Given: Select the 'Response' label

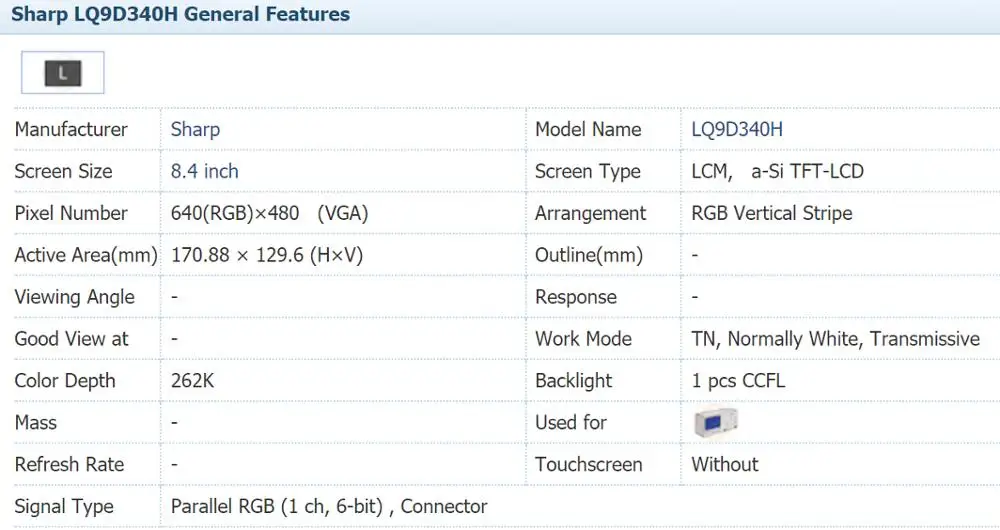Looking at the screenshot, I should [x=576, y=297].
